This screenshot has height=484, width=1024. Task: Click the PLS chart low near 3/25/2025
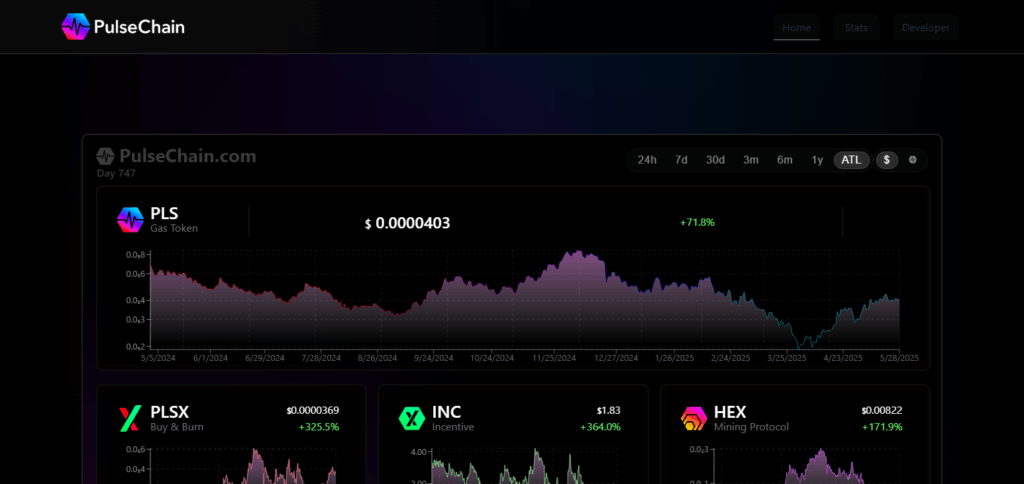pos(798,345)
